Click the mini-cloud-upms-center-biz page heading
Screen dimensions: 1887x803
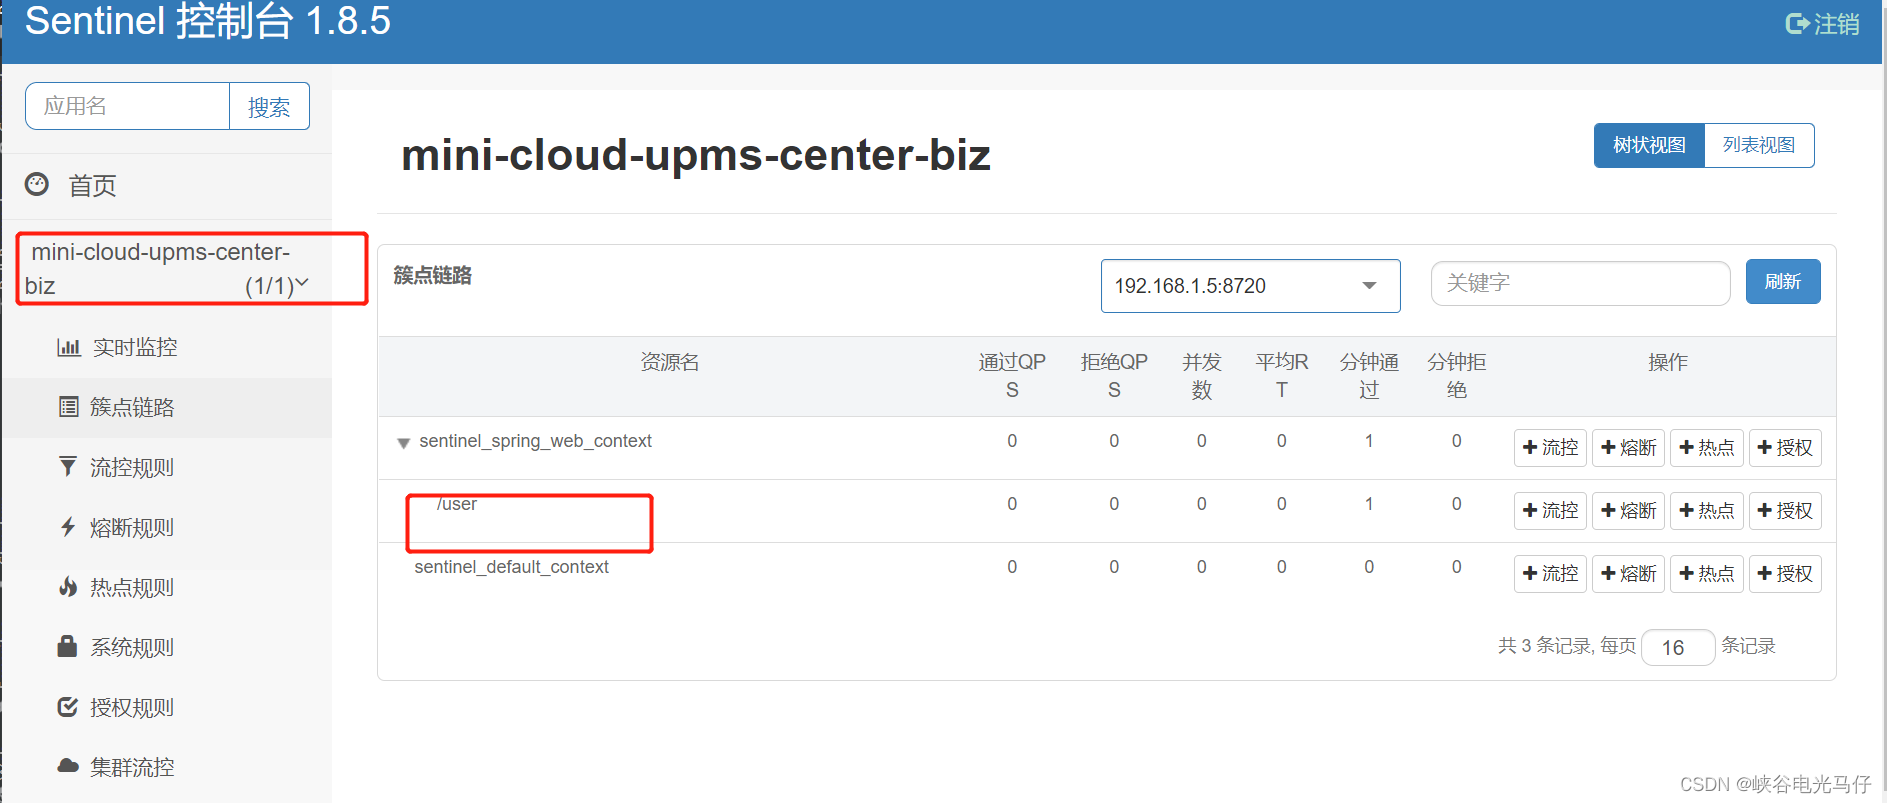696,155
